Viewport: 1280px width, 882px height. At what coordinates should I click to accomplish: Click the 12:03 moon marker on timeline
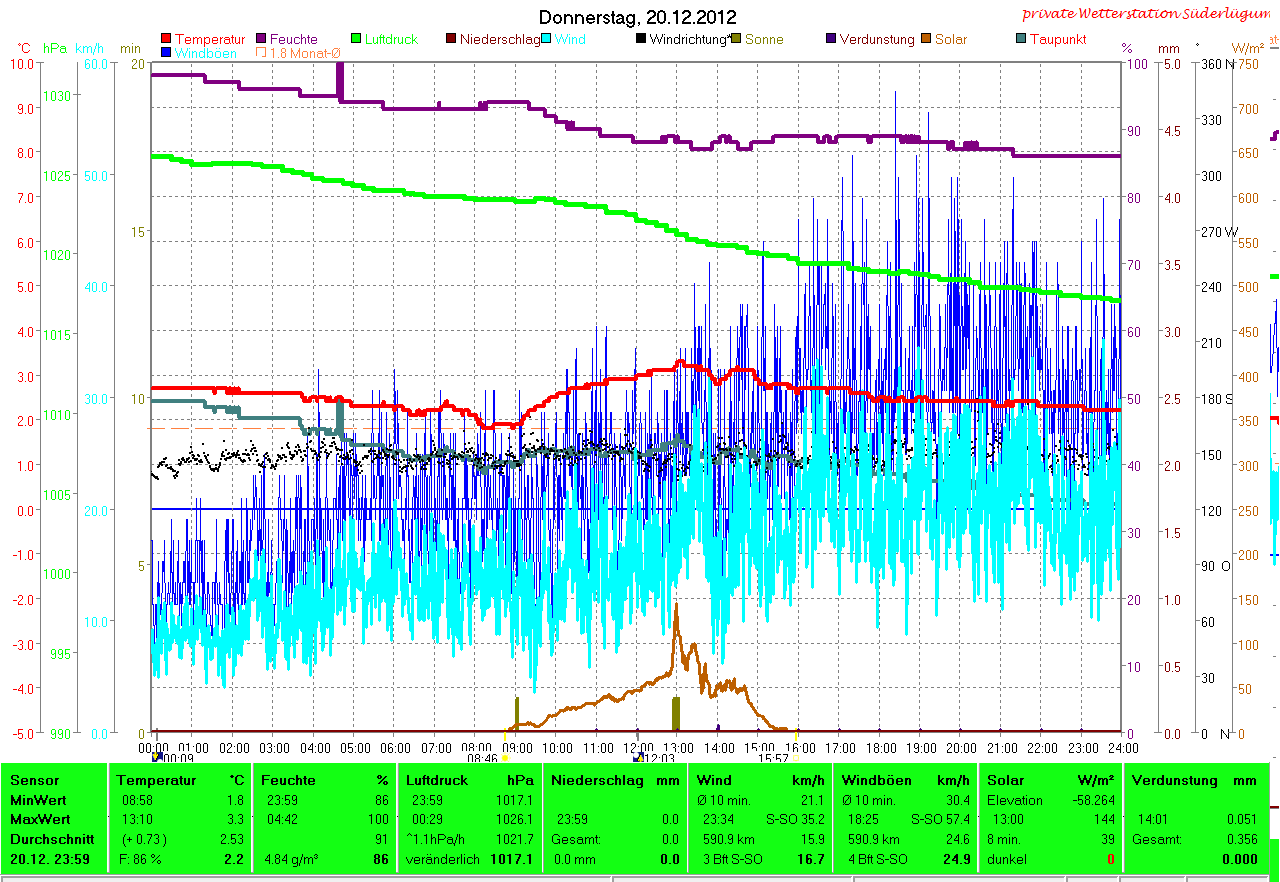(640, 759)
